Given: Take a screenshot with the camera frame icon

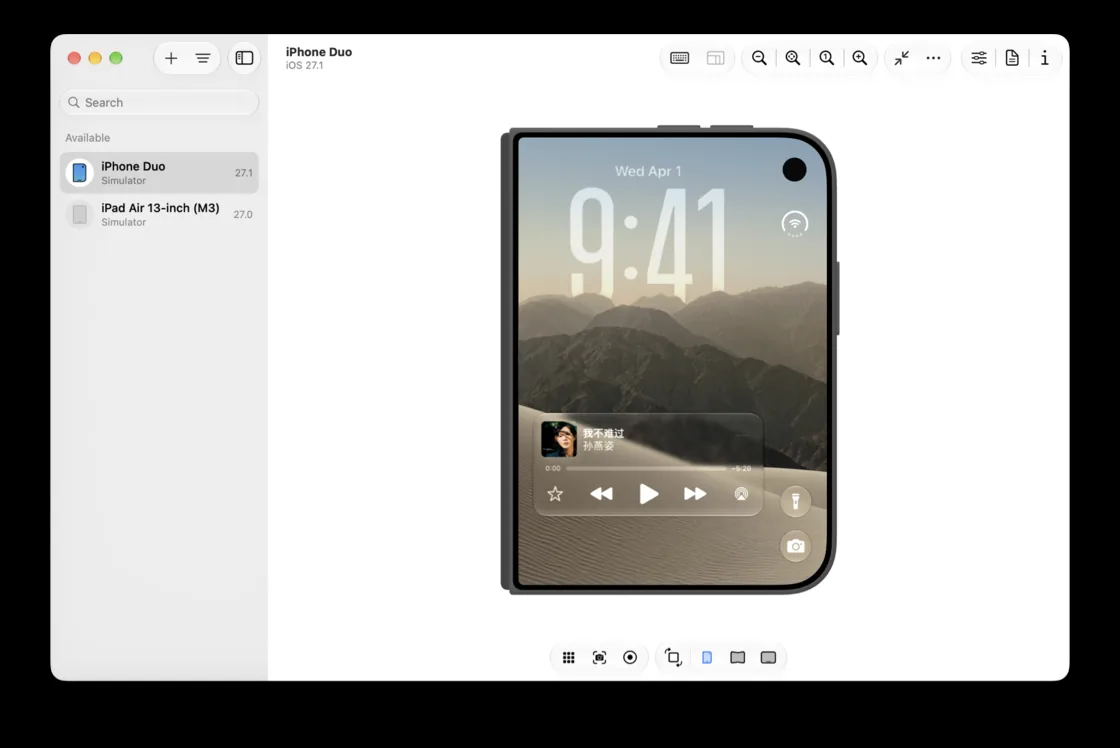Looking at the screenshot, I should pyautogui.click(x=599, y=657).
